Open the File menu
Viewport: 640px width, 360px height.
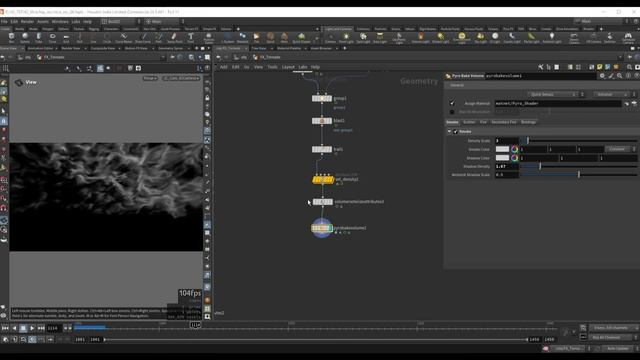click(4, 21)
